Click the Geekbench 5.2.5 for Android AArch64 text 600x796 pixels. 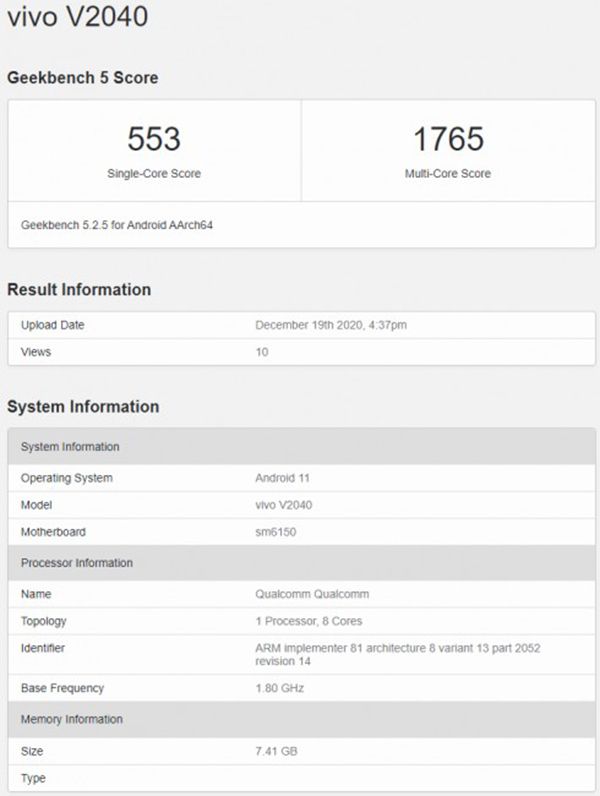117,225
